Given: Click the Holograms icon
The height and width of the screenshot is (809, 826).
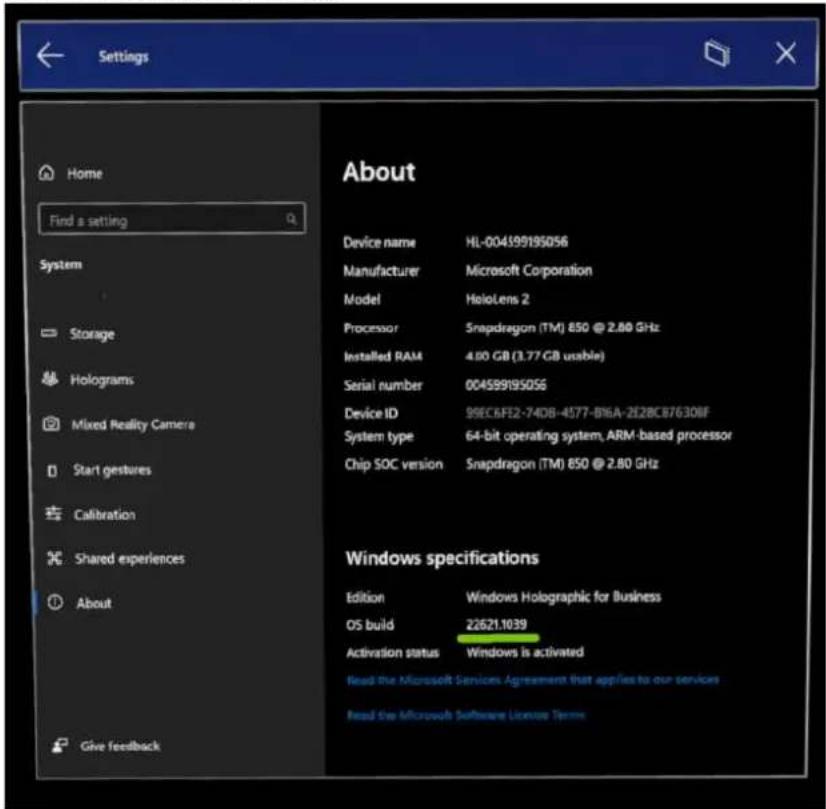Looking at the screenshot, I should (50, 378).
